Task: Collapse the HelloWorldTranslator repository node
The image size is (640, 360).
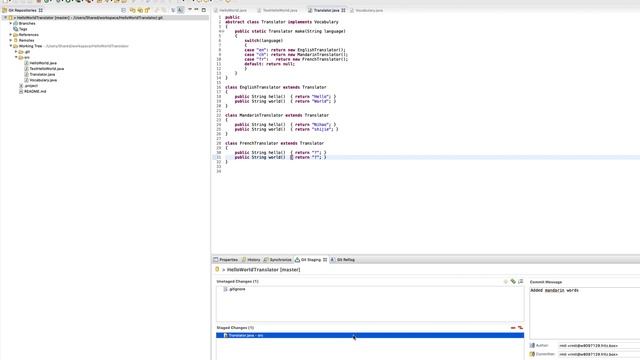Action: [5, 18]
